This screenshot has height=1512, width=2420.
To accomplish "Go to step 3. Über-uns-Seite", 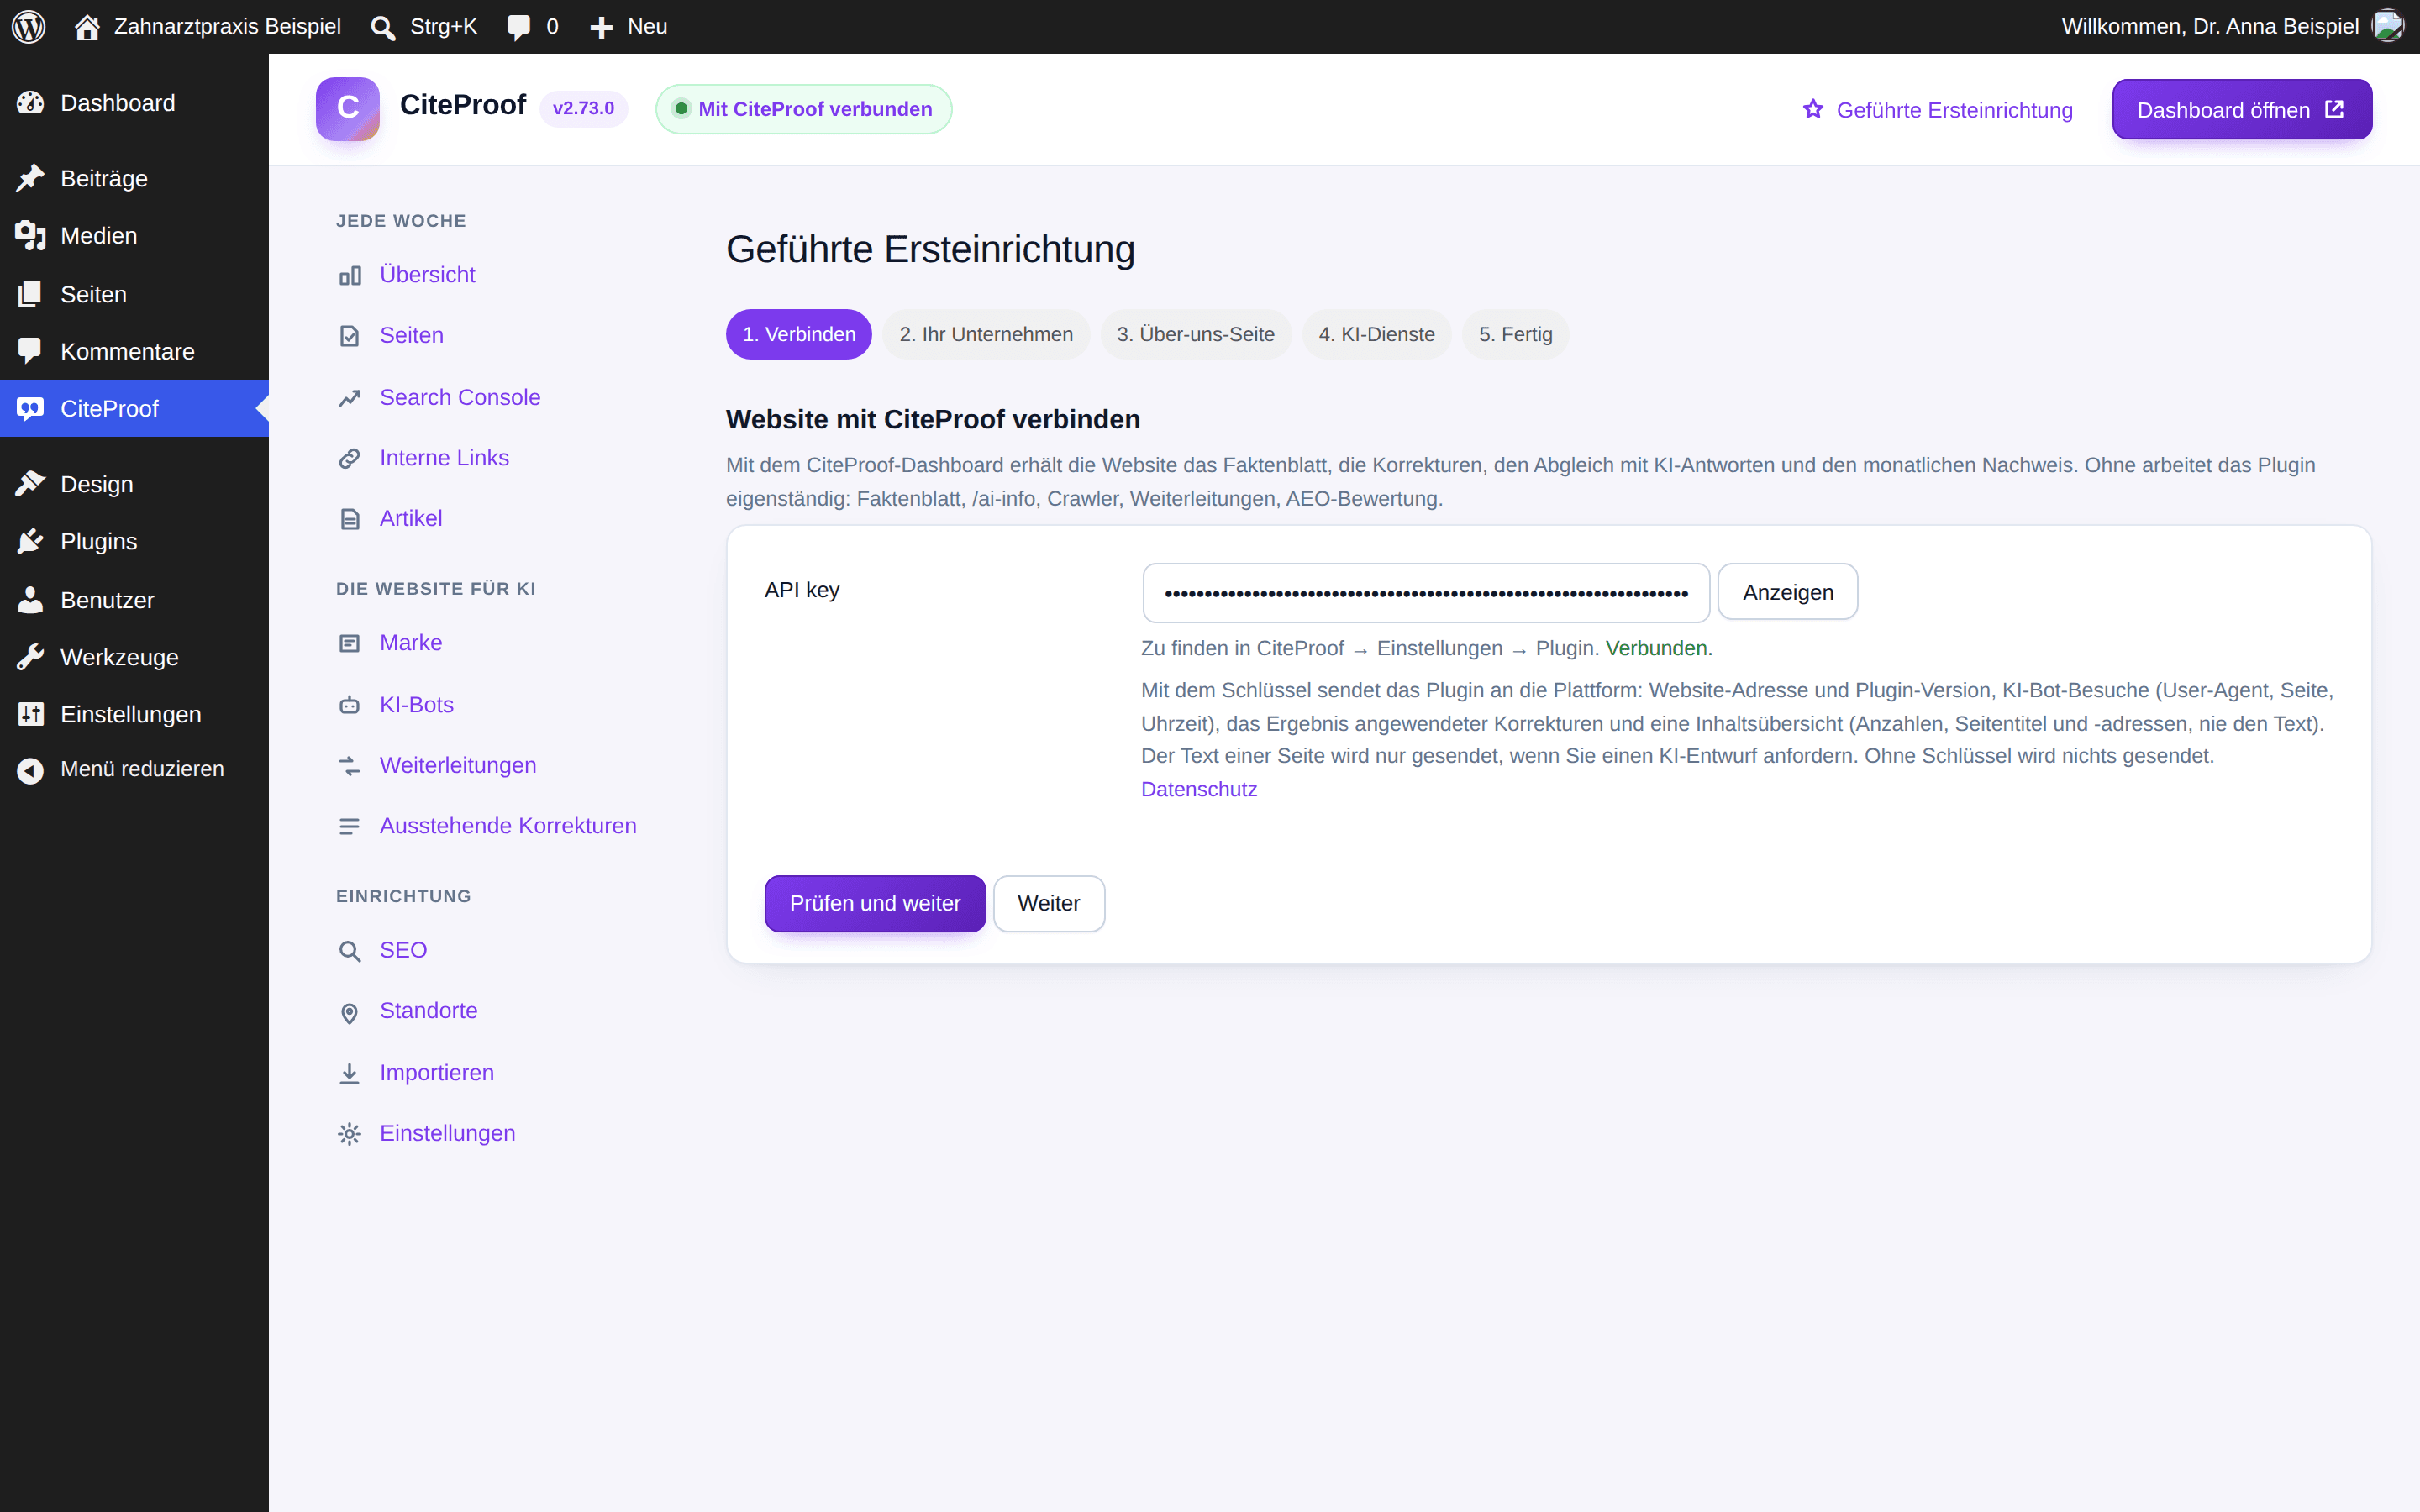I will 1195,334.
